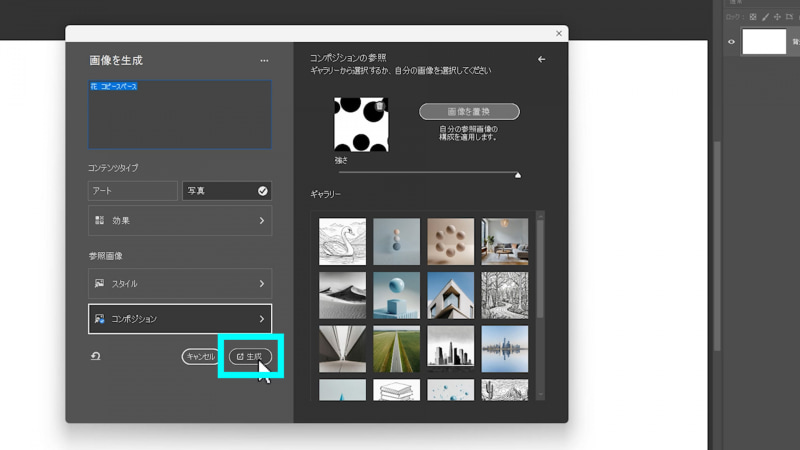Click the lock position icon
Screen dimensions: 800x450
(777, 17)
